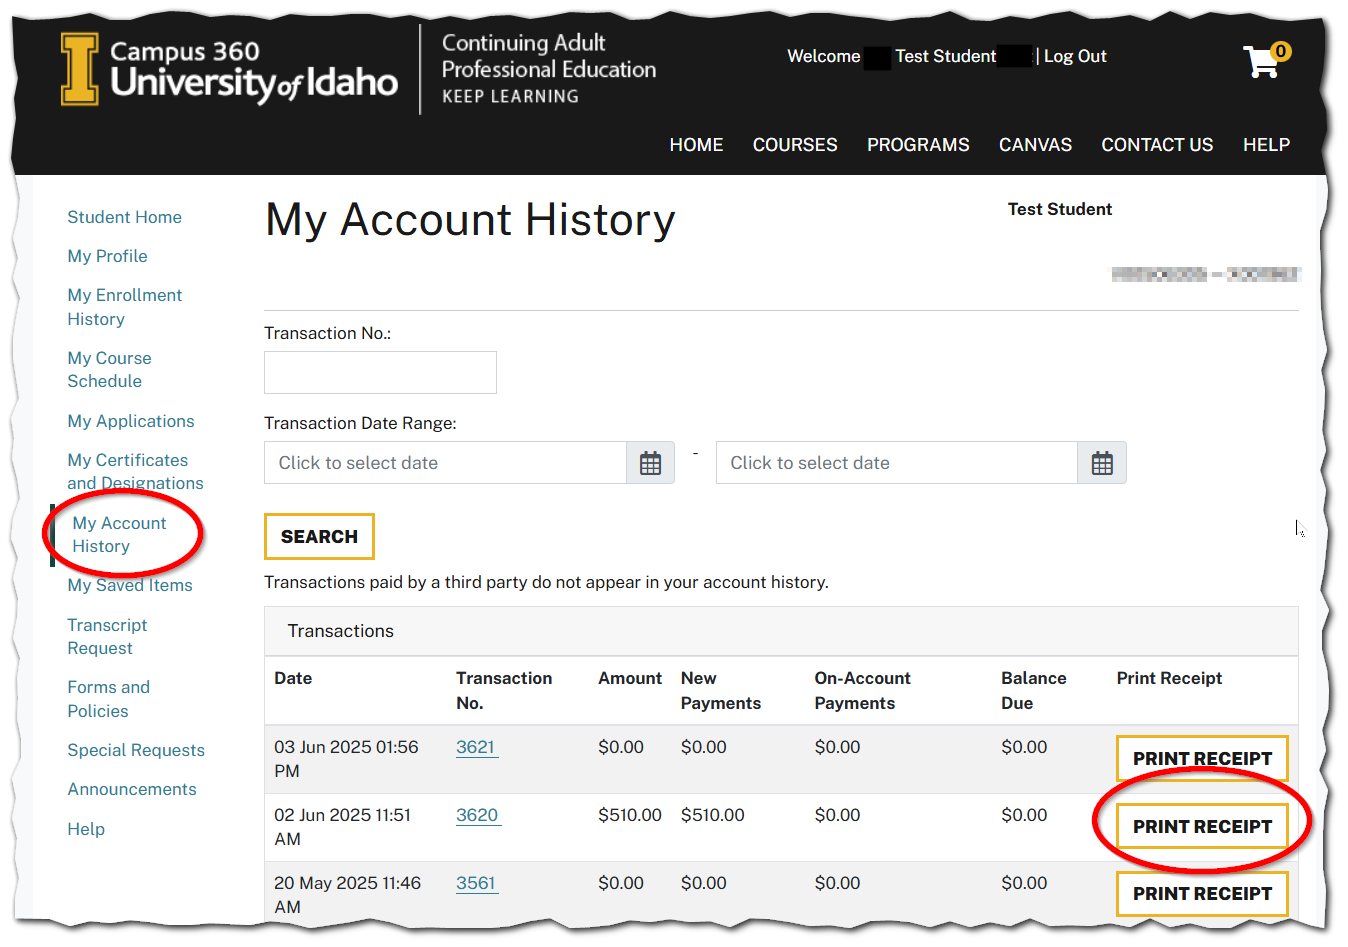Image resolution: width=1348 pixels, height=947 pixels.
Task: Open the calendar picker for the start date
Action: pyautogui.click(x=650, y=462)
